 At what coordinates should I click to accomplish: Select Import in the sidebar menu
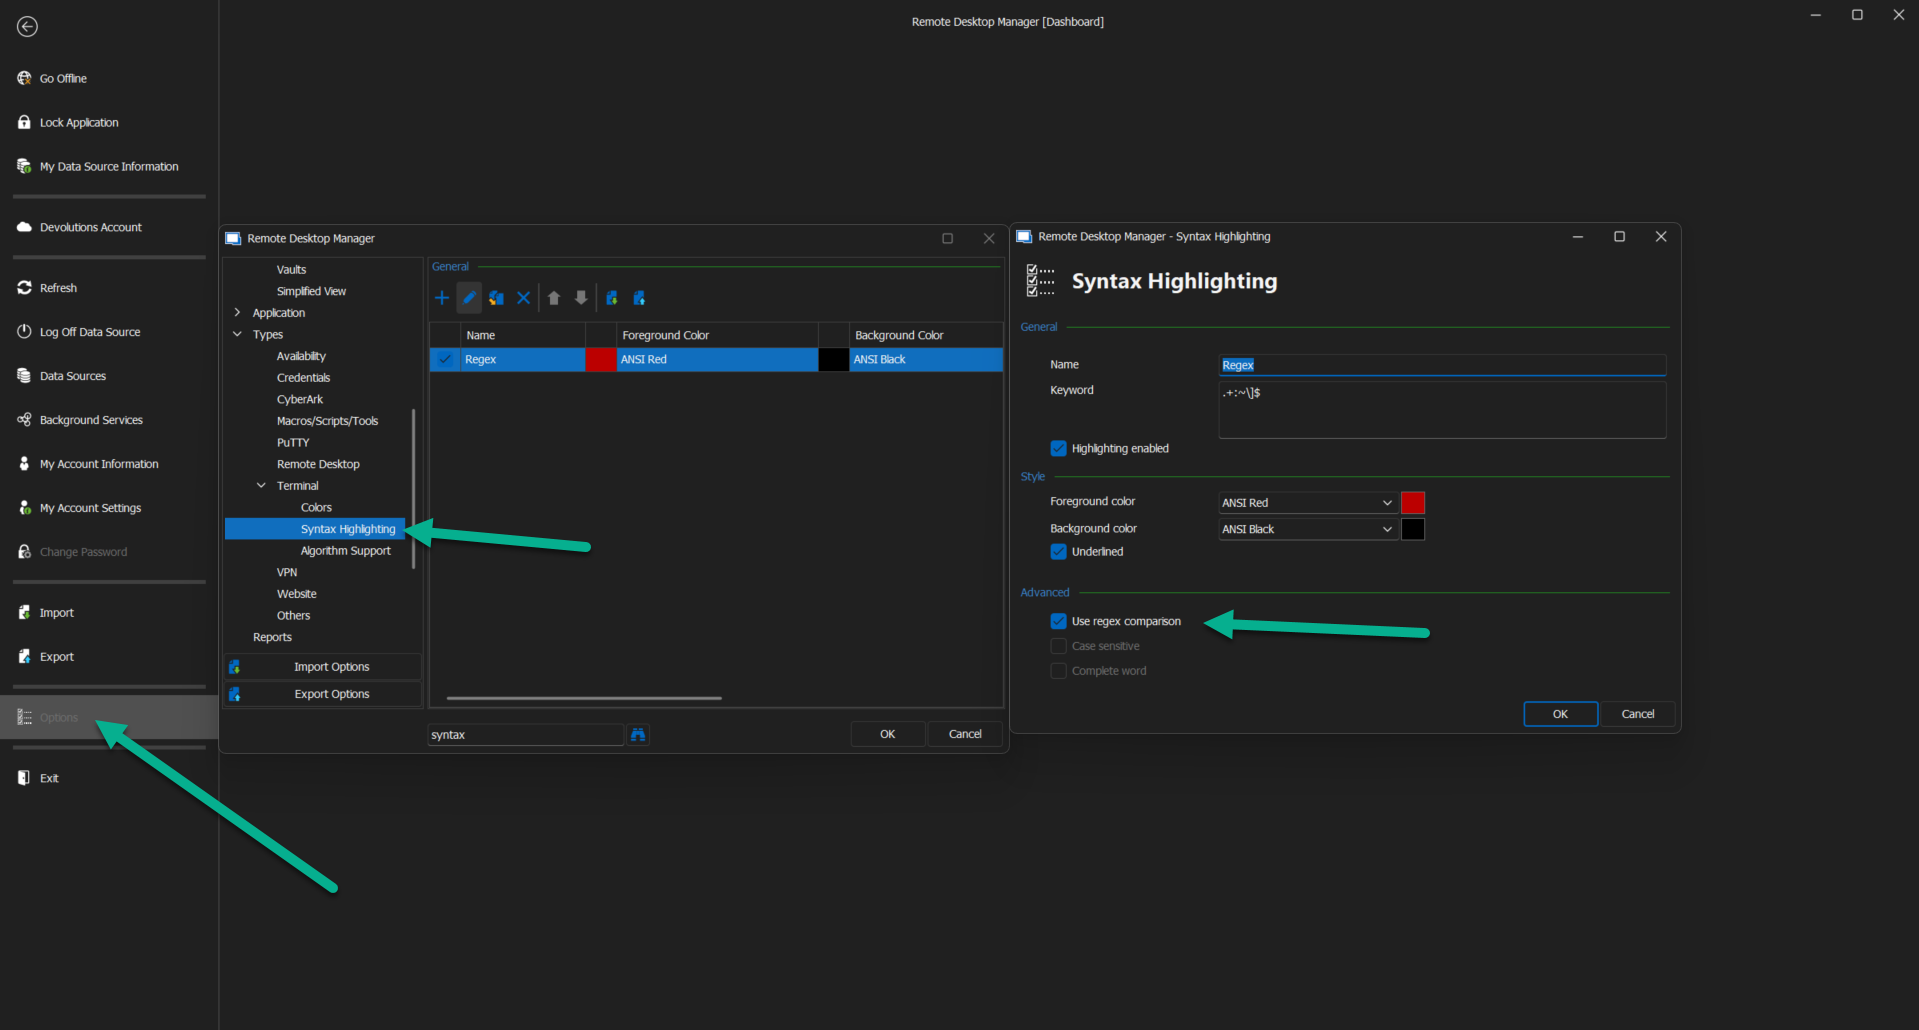(x=57, y=613)
